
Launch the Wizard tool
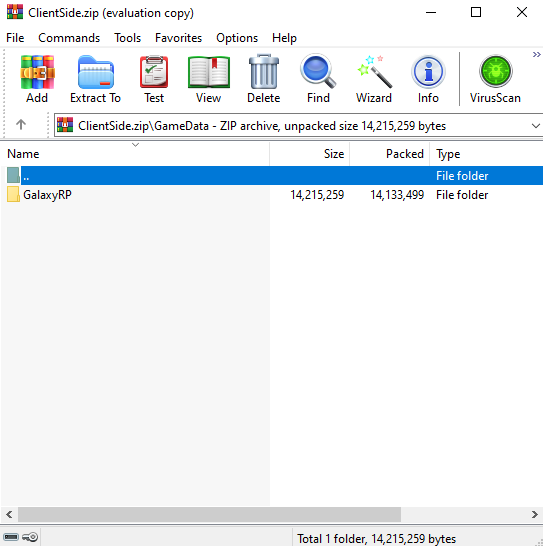(x=374, y=79)
